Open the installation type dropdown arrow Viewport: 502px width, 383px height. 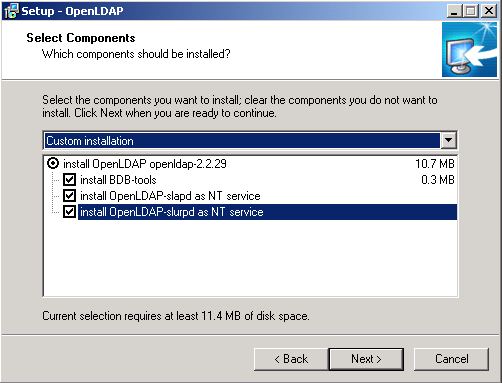448,140
